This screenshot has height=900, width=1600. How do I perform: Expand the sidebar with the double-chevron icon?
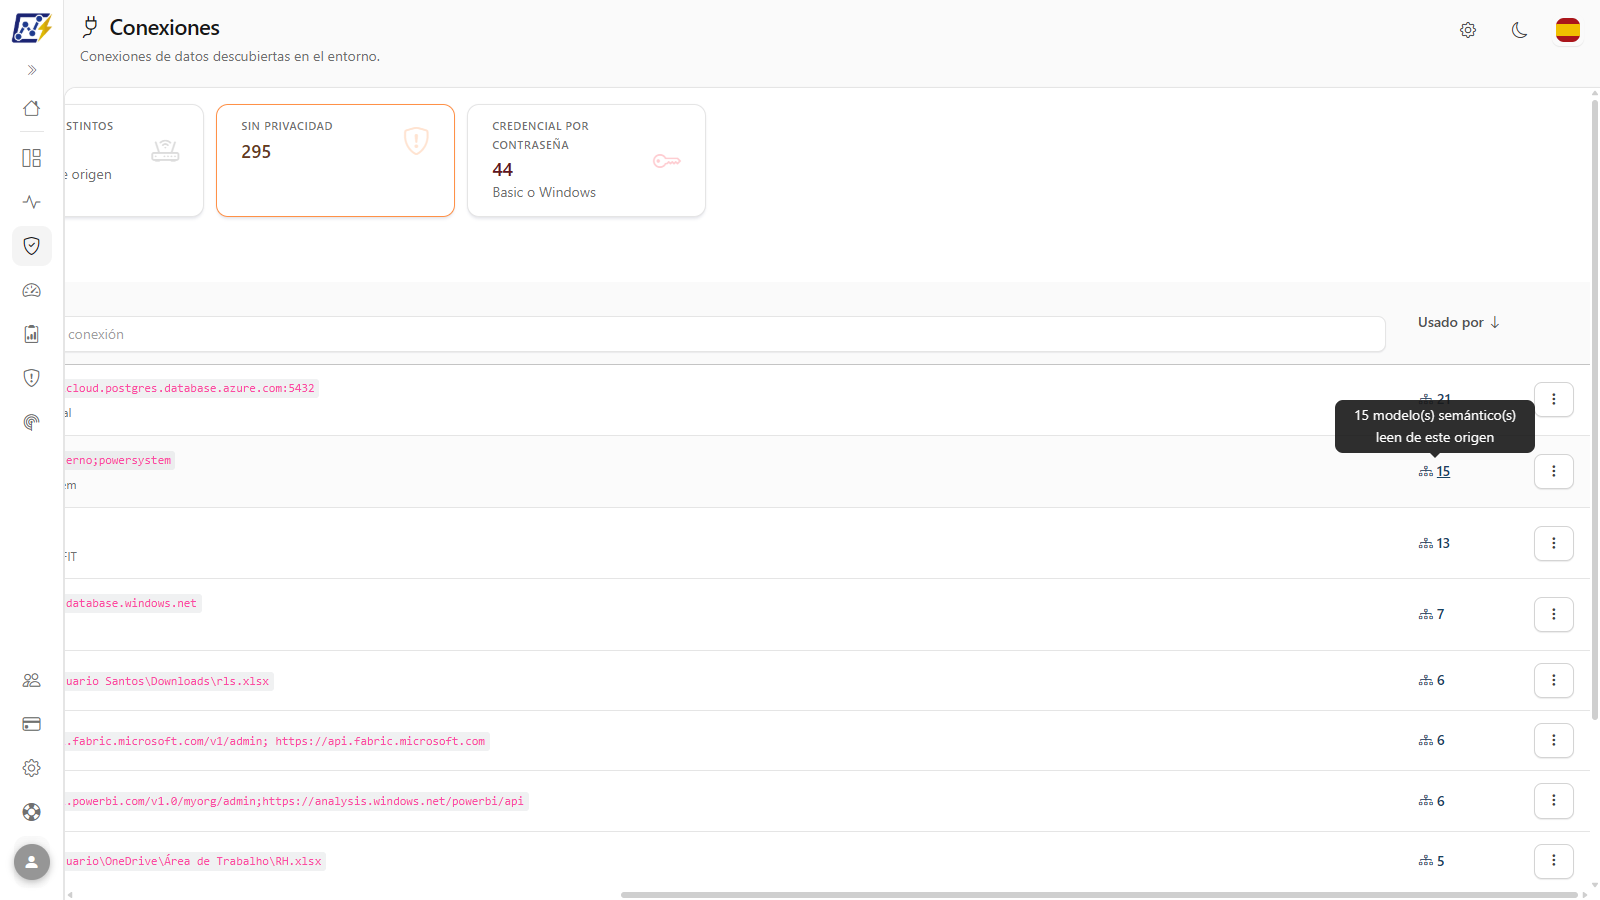coord(32,70)
